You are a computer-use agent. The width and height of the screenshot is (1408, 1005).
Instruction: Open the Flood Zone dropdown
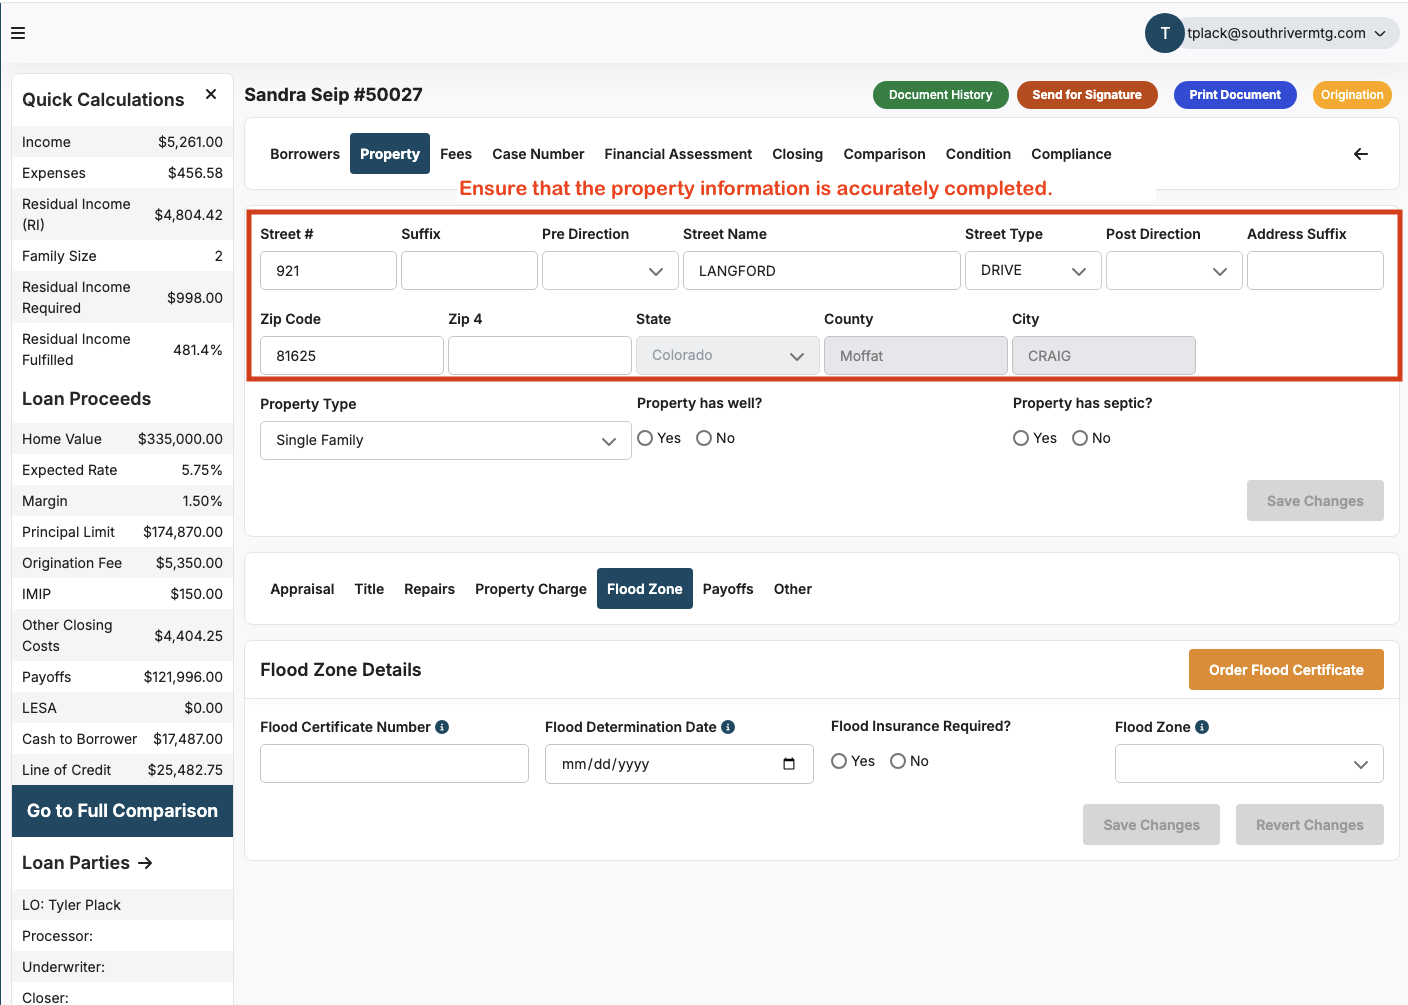coord(1248,764)
